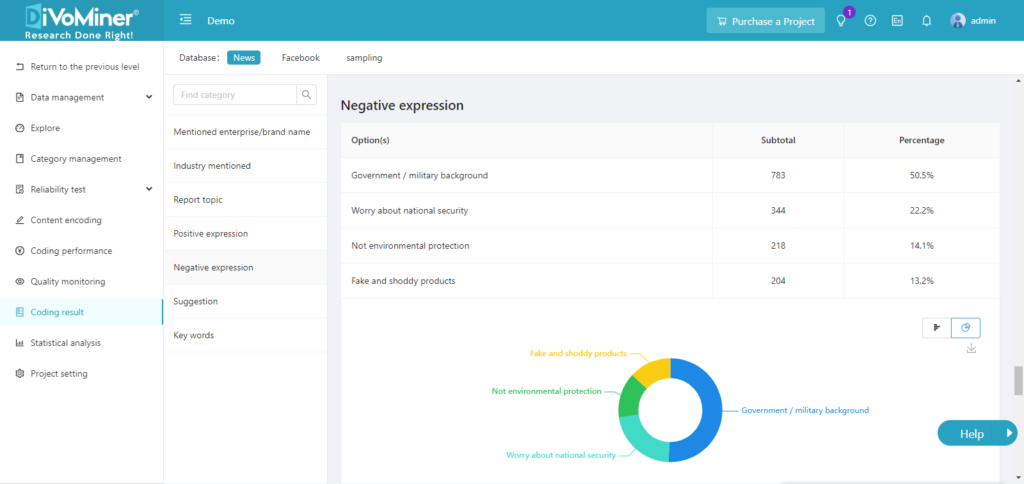Click Purchase a Project button
This screenshot has height=484, width=1024.
(x=765, y=21)
